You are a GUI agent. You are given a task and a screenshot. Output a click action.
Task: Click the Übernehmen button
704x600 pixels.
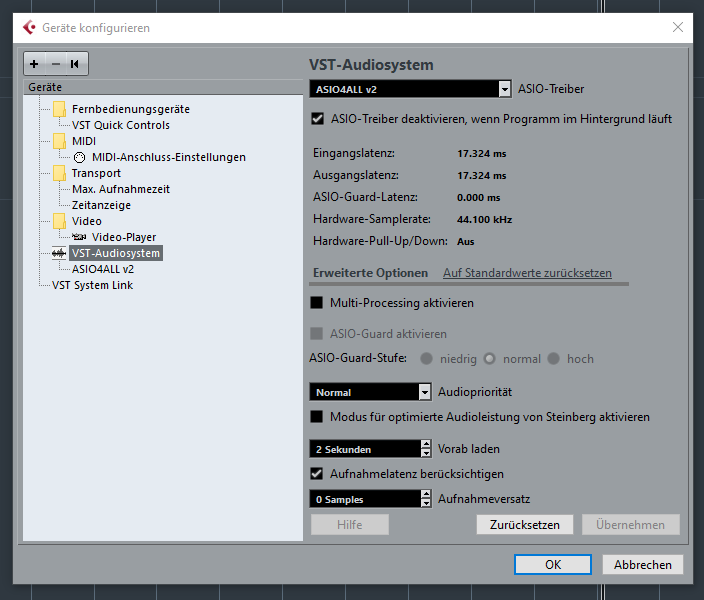click(x=630, y=525)
